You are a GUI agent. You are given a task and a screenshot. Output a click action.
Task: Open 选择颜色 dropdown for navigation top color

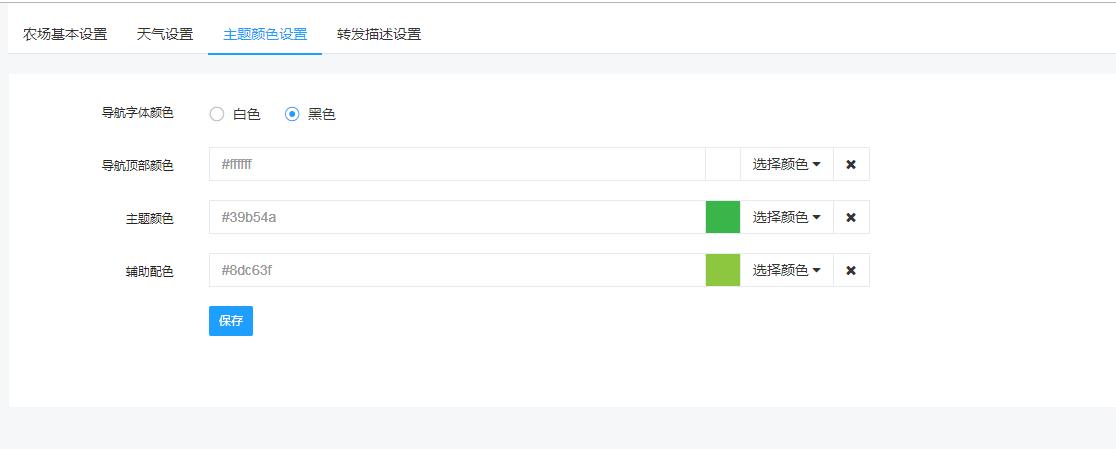pyautogui.click(x=786, y=164)
